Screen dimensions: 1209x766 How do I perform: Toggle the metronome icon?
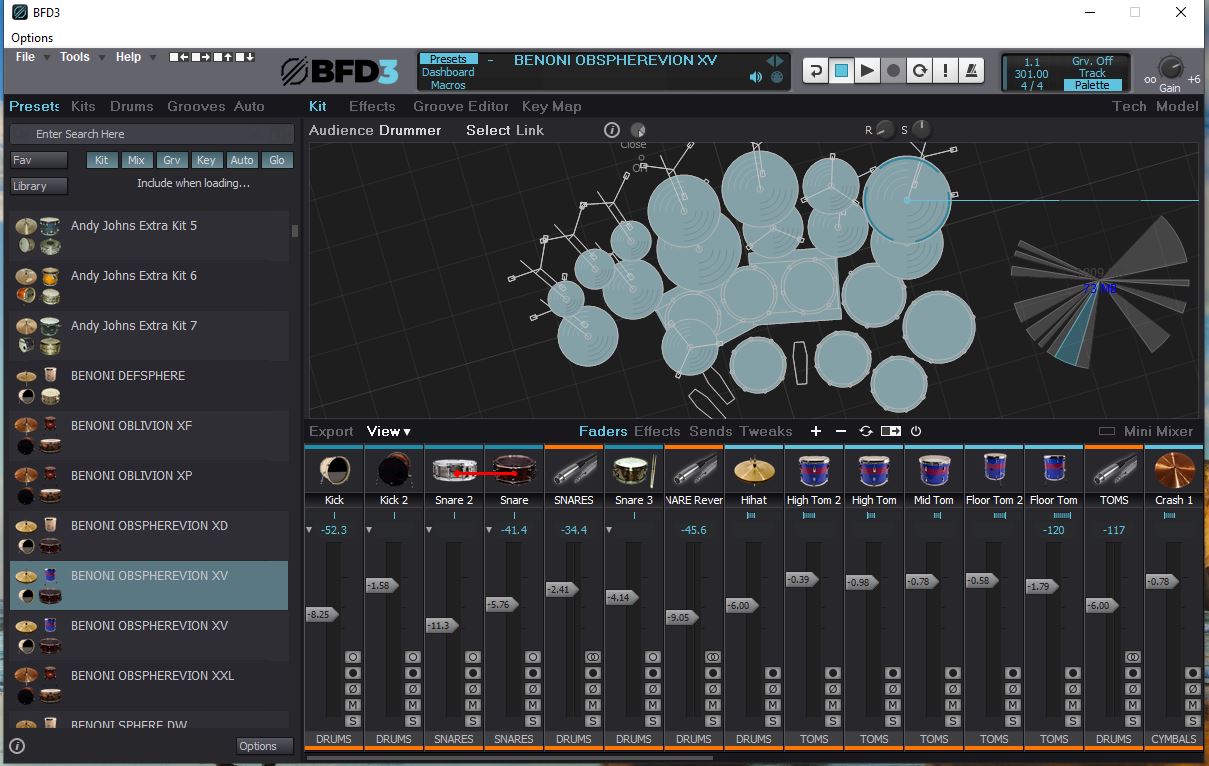tap(971, 71)
